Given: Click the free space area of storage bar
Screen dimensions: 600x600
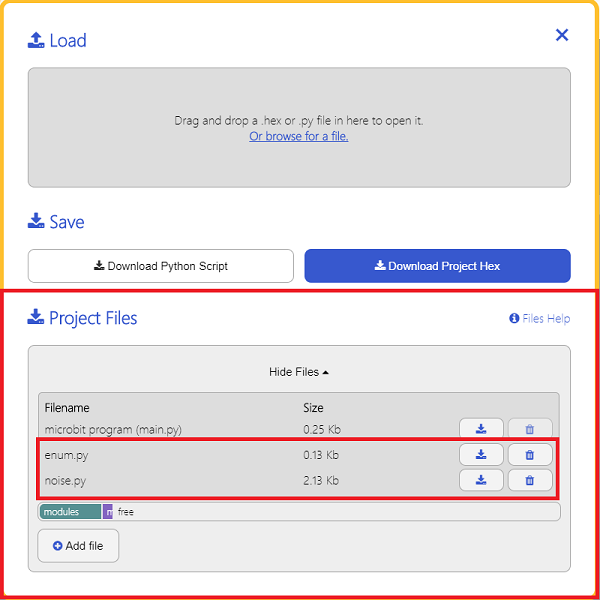Looking at the screenshot, I should tap(336, 512).
